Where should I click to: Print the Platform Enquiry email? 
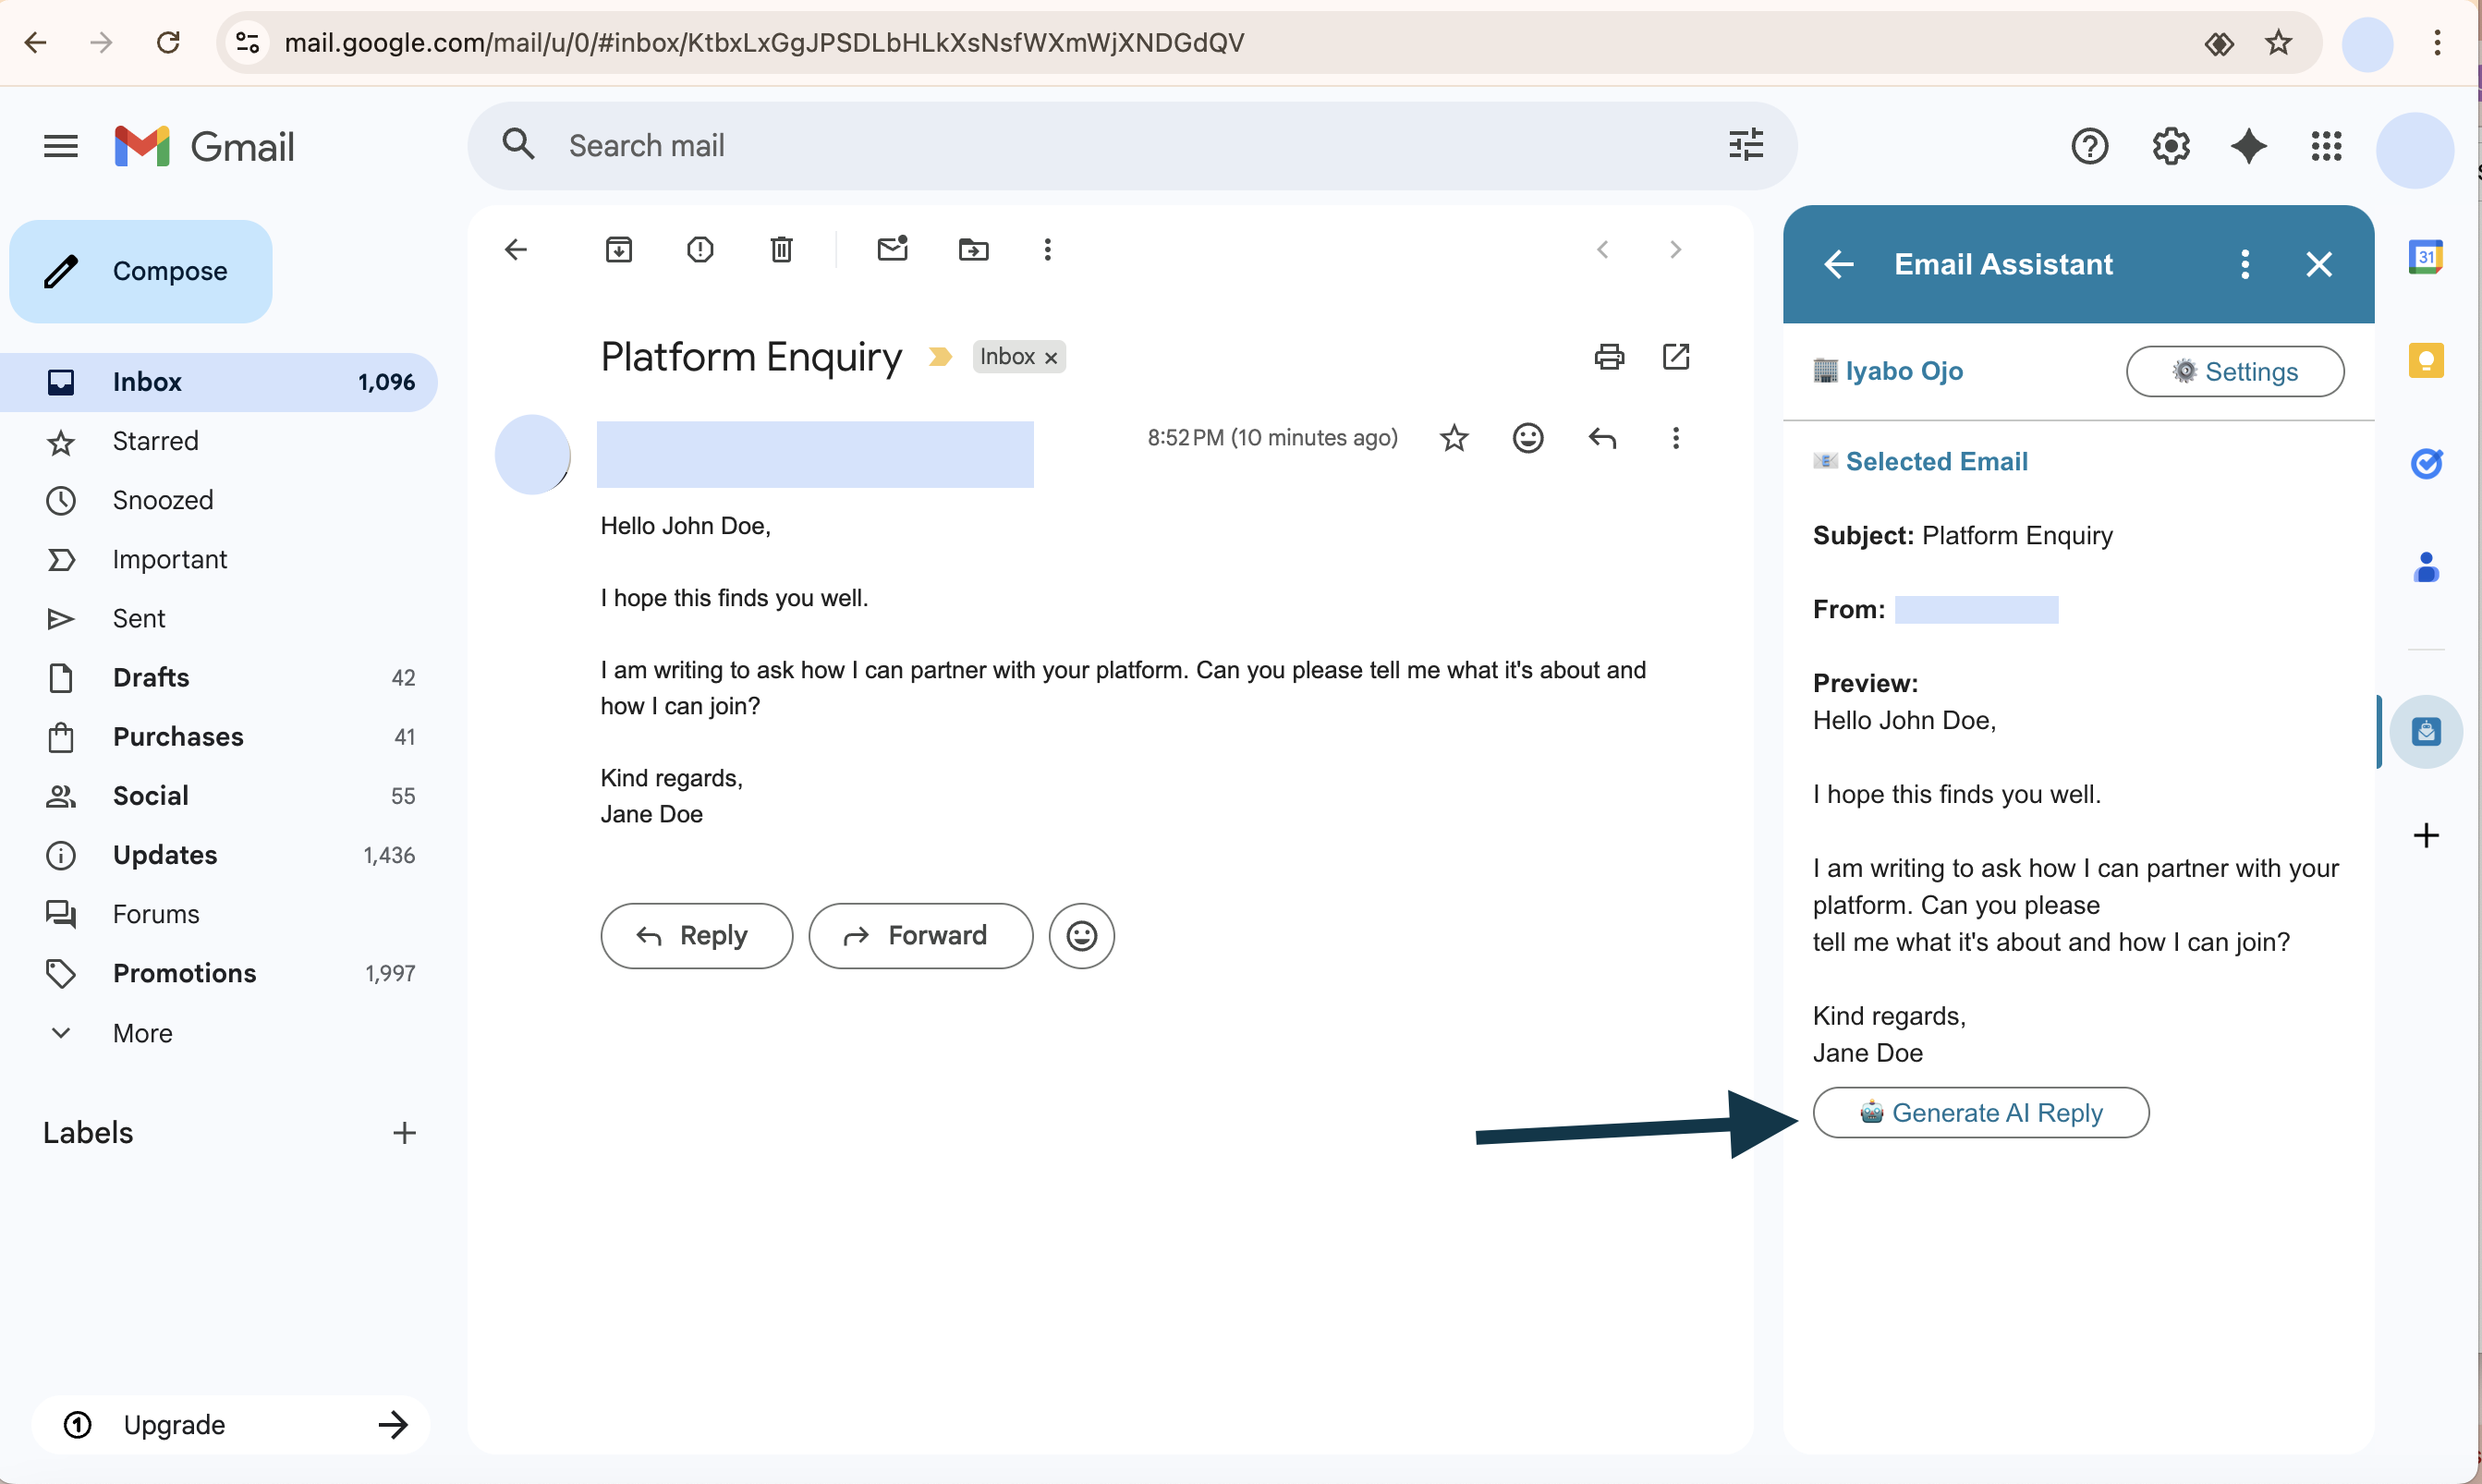[1608, 356]
